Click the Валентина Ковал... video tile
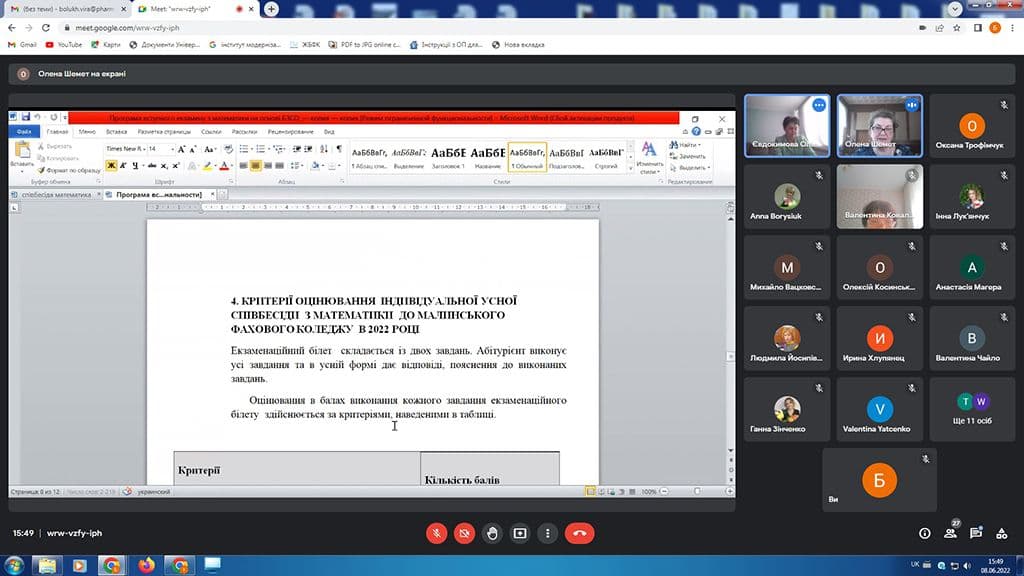Viewport: 1024px width, 576px height. (880, 197)
